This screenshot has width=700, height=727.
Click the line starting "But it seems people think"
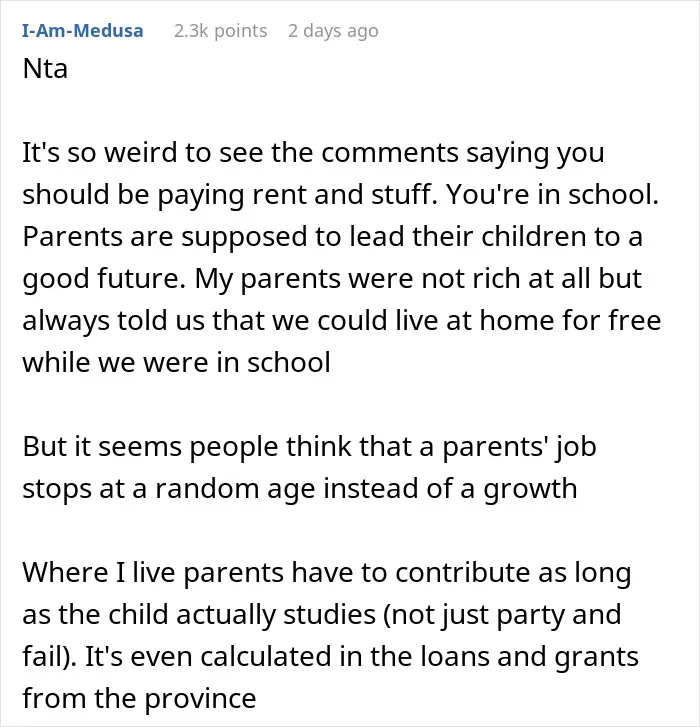coord(309,446)
